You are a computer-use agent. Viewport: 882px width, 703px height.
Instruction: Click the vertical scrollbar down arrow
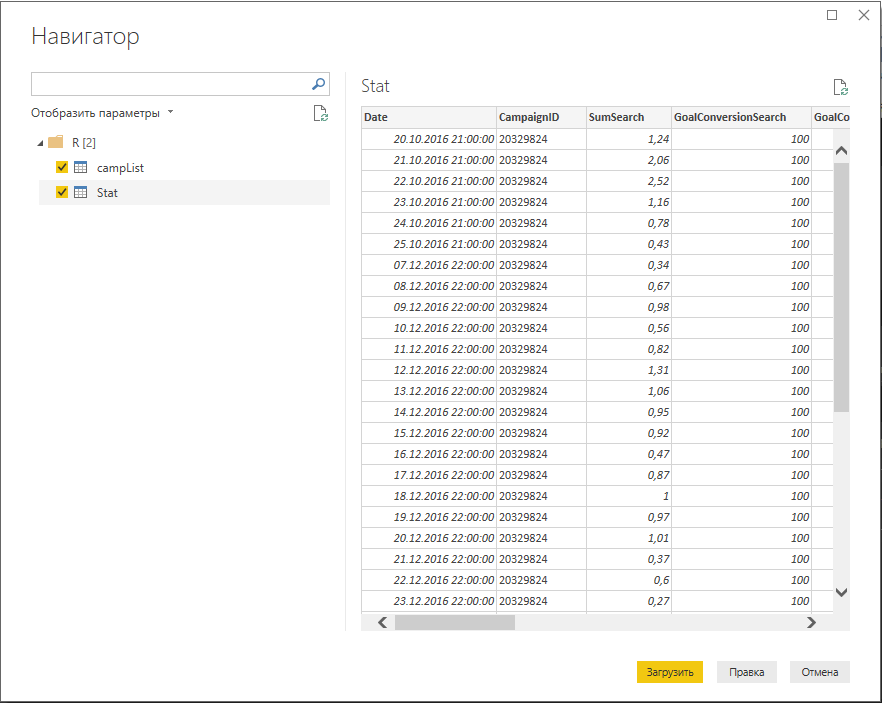click(842, 592)
